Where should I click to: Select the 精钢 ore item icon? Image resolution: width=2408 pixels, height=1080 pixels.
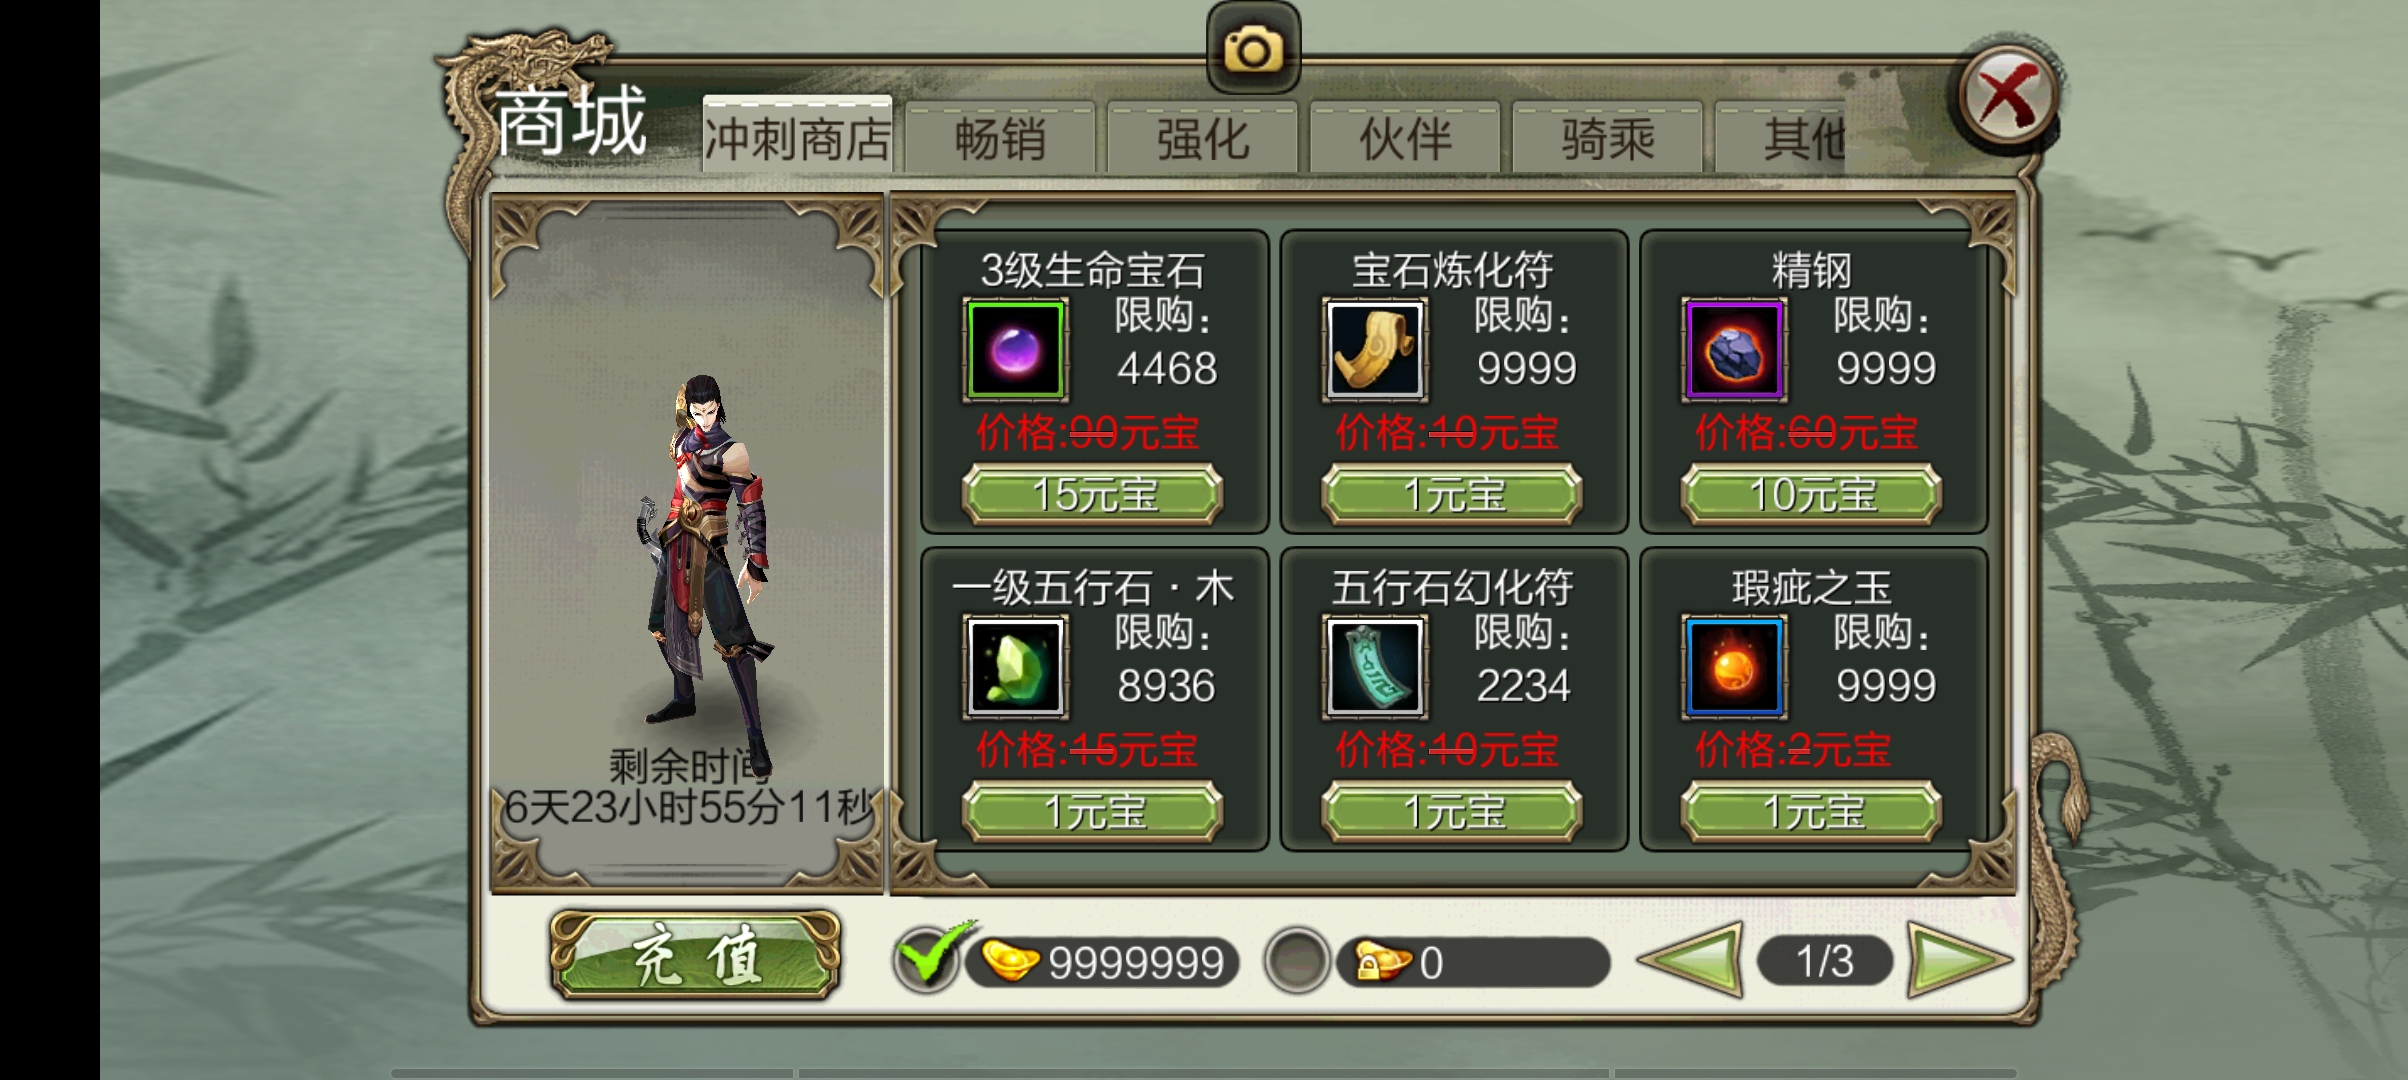[x=1734, y=350]
